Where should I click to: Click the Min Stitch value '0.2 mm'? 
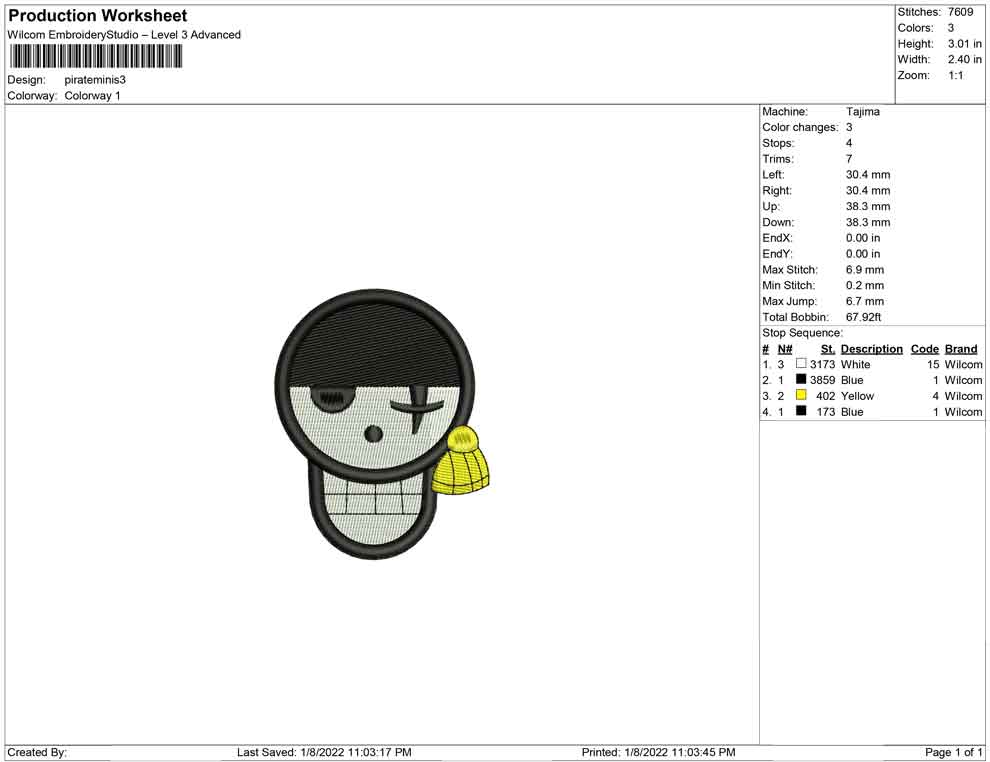tap(865, 285)
